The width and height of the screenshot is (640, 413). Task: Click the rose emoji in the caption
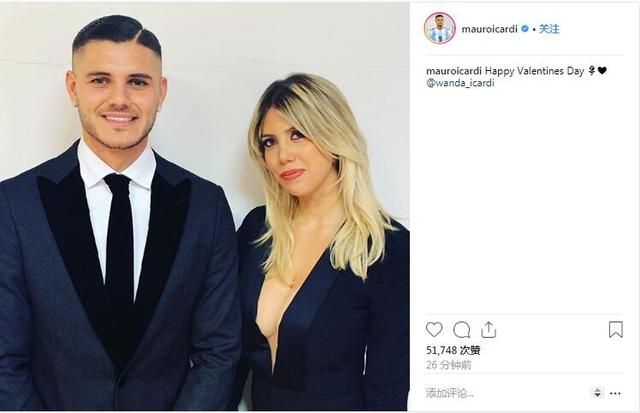[591, 71]
